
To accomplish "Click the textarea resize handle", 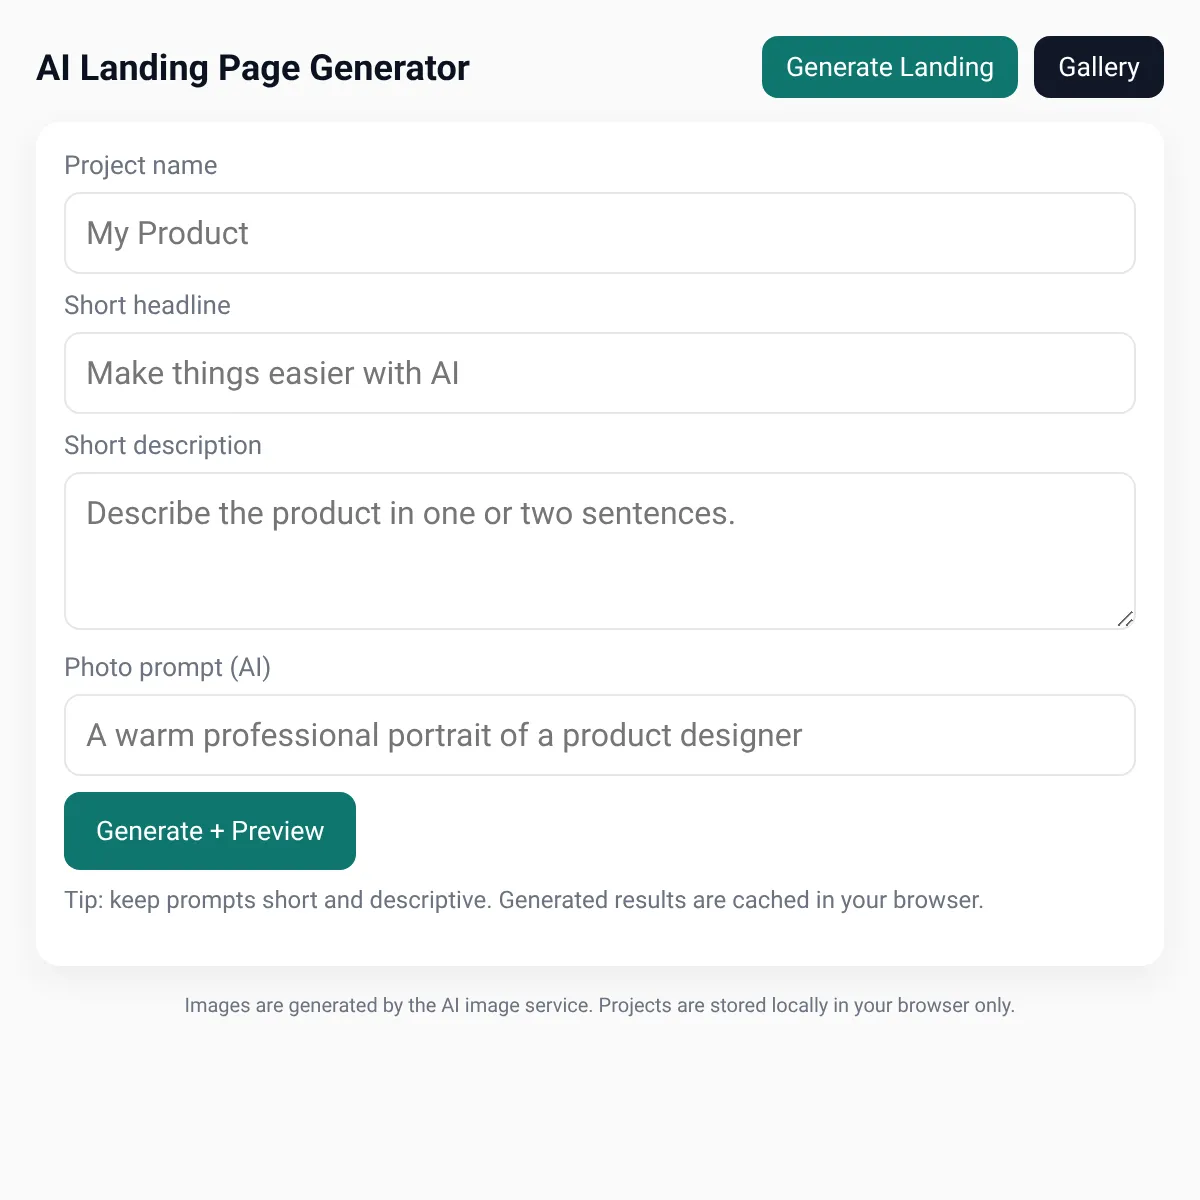I will click(1125, 619).
